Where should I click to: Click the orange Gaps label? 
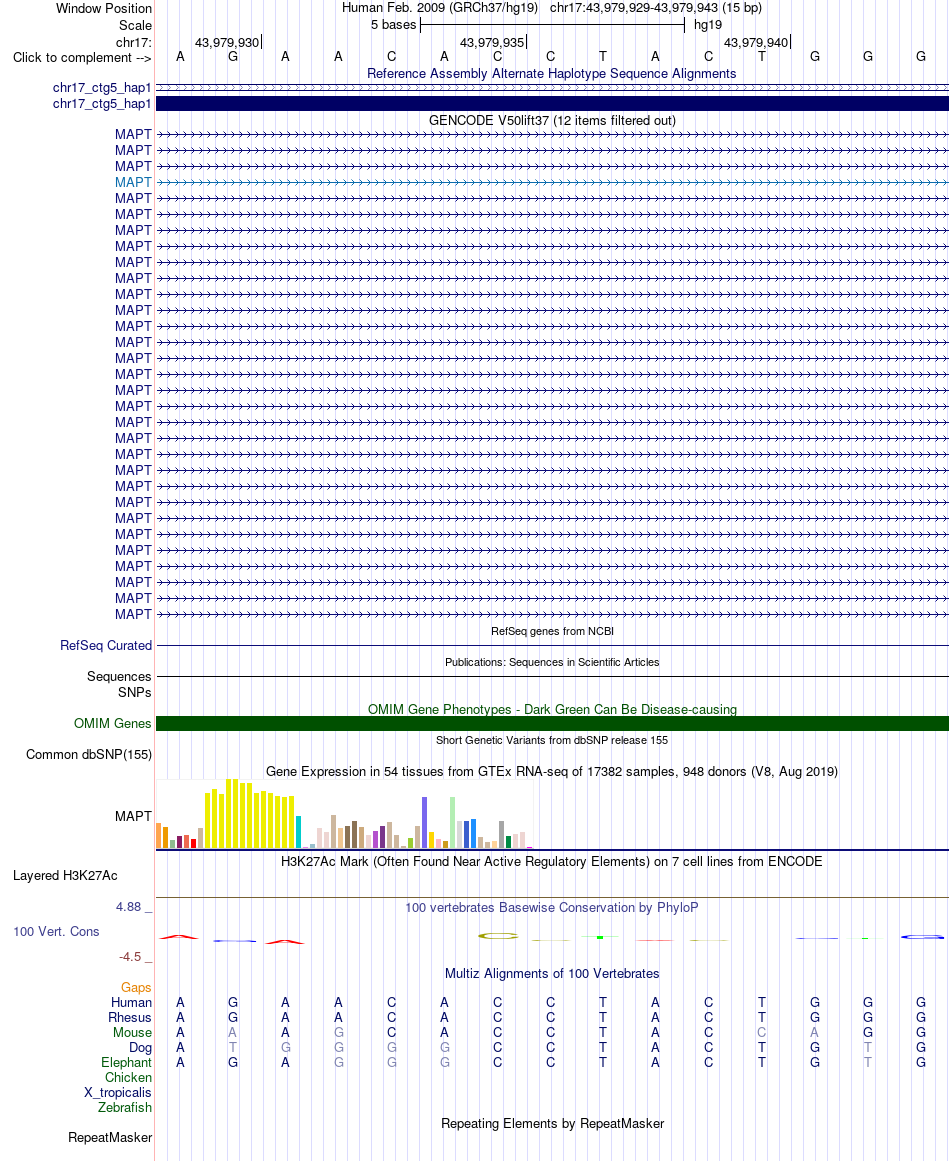click(x=136, y=988)
